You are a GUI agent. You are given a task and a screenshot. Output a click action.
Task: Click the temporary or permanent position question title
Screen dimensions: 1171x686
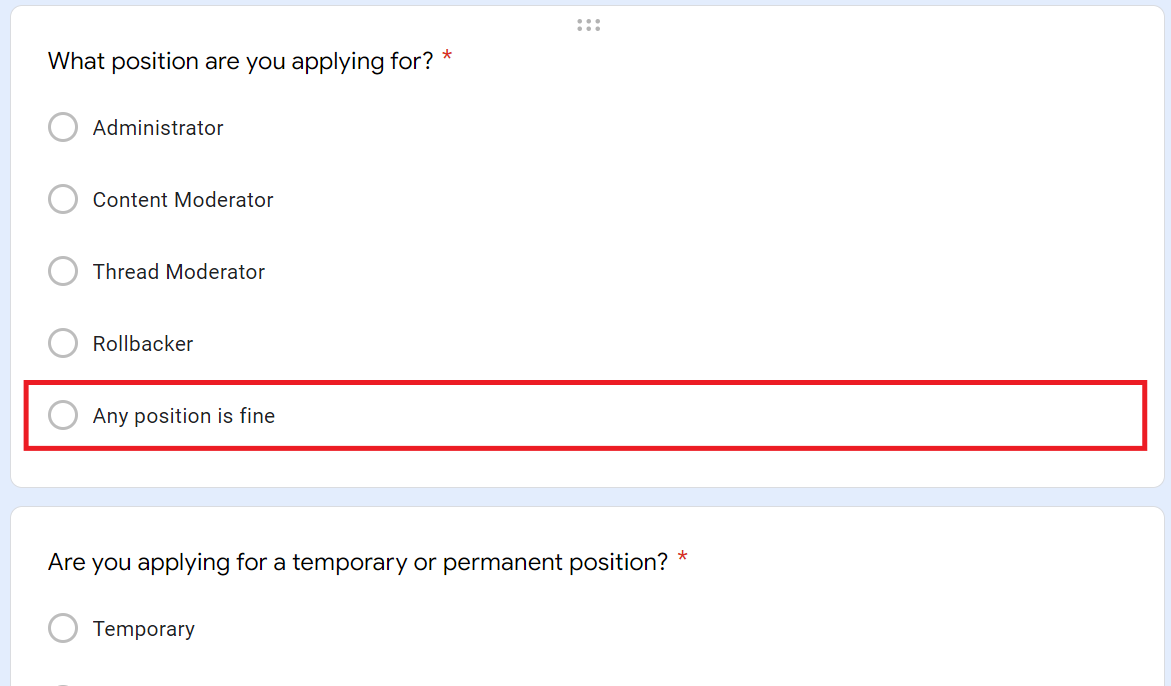tap(357, 562)
